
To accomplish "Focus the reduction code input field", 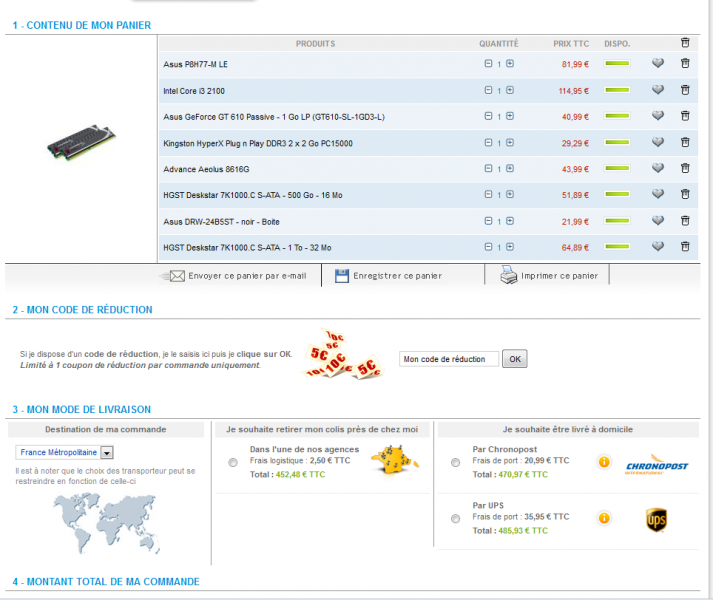I will [449, 359].
